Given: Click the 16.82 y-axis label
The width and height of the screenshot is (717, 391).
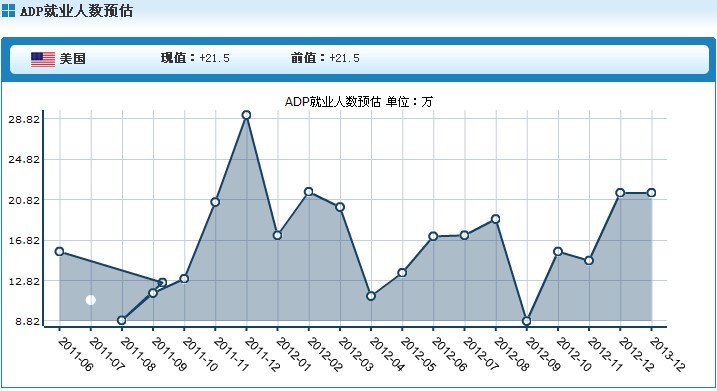Looking at the screenshot, I should tap(23, 241).
